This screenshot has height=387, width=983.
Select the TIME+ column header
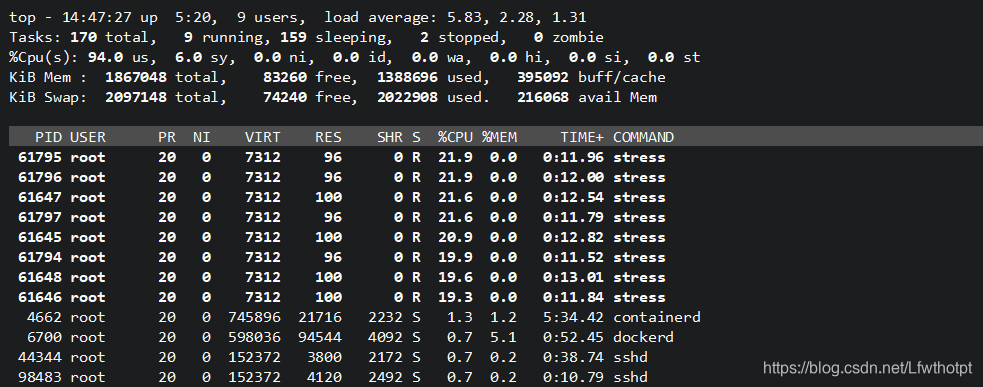coord(582,137)
